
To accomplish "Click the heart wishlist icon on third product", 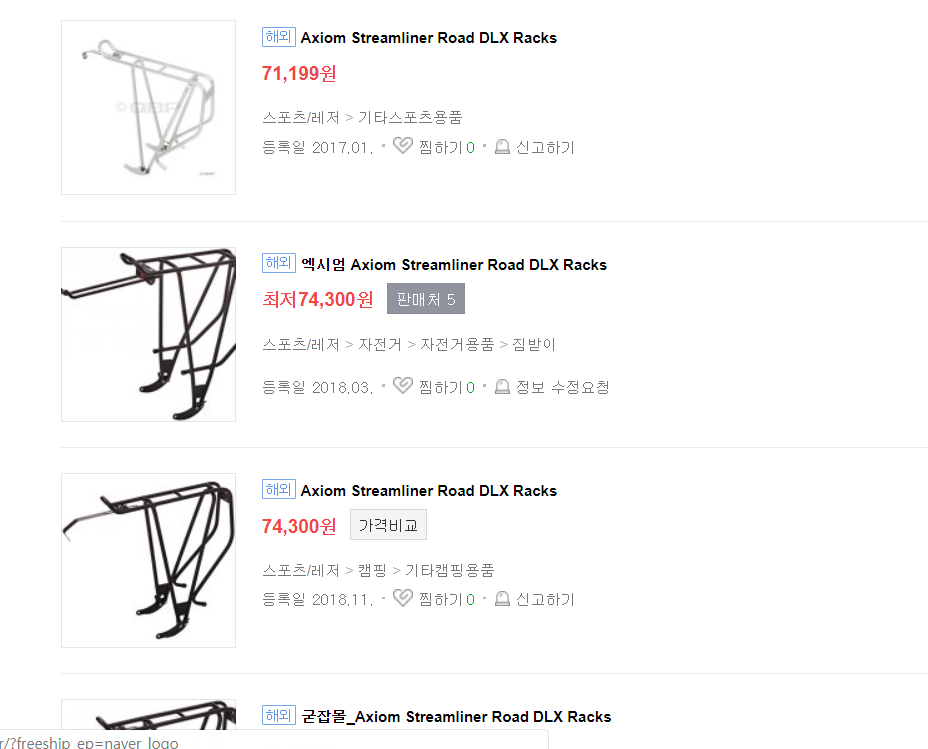I will click(x=402, y=598).
